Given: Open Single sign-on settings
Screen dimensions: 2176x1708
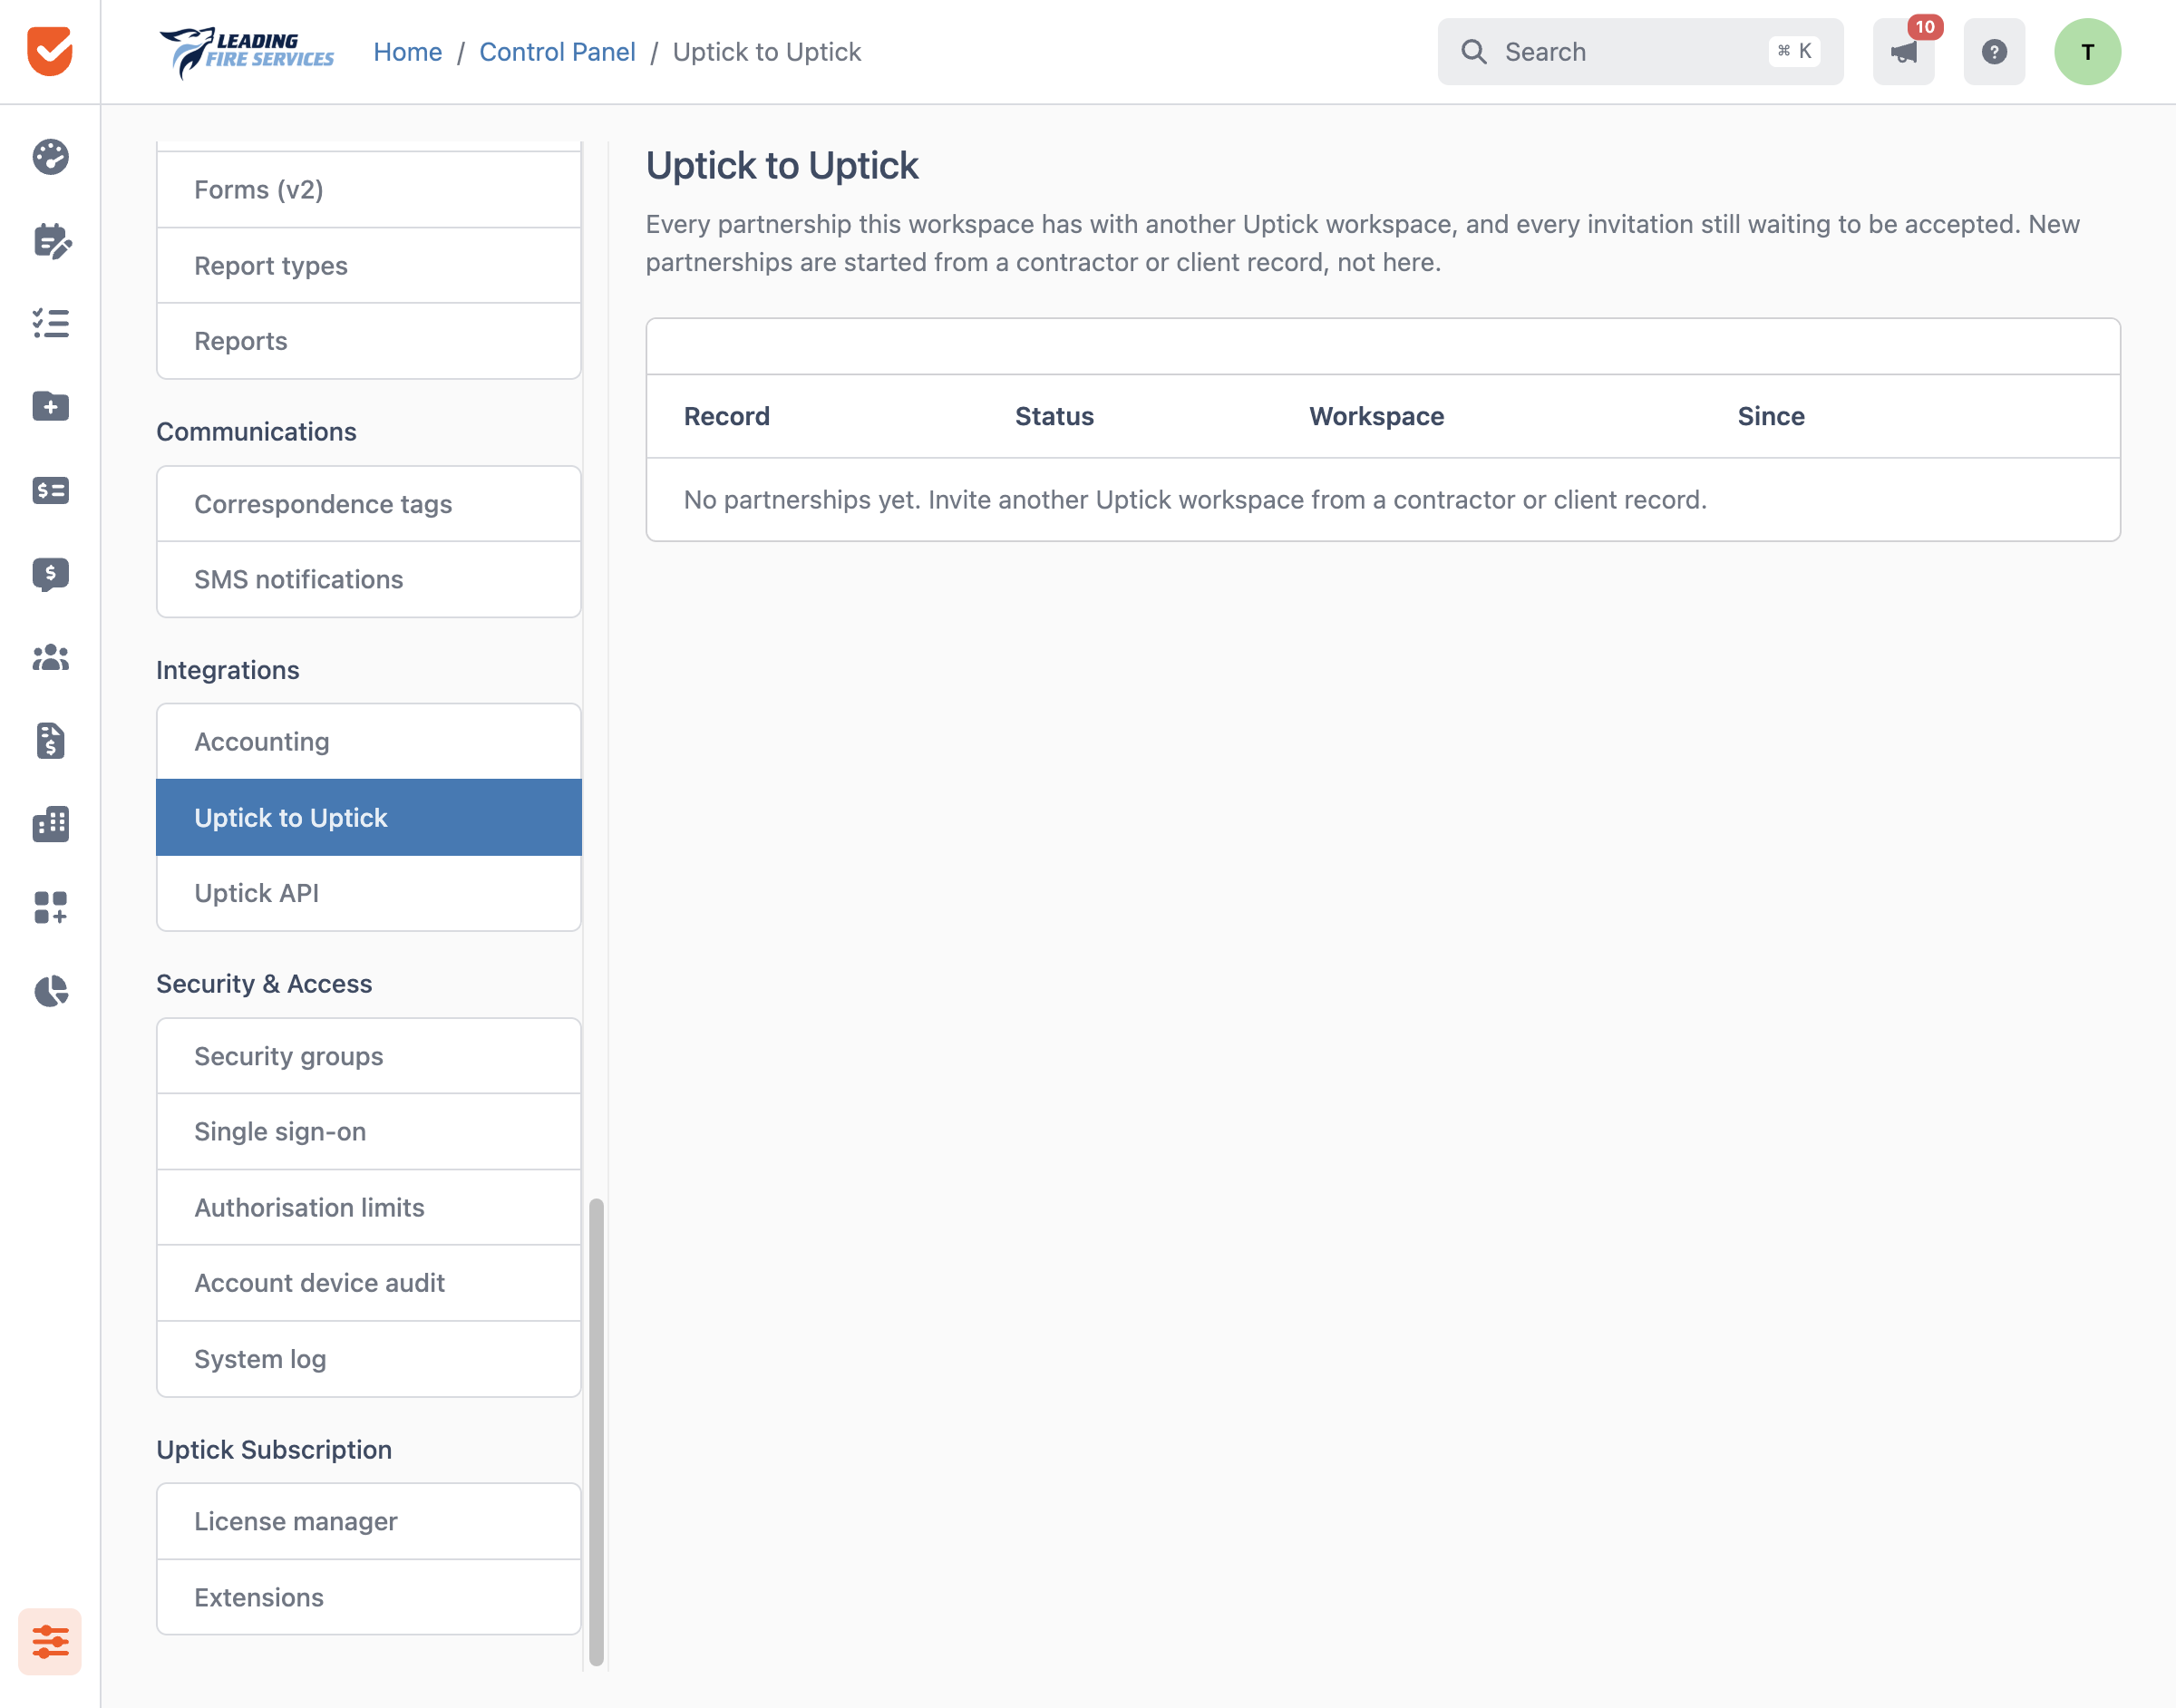Looking at the screenshot, I should 369,1132.
